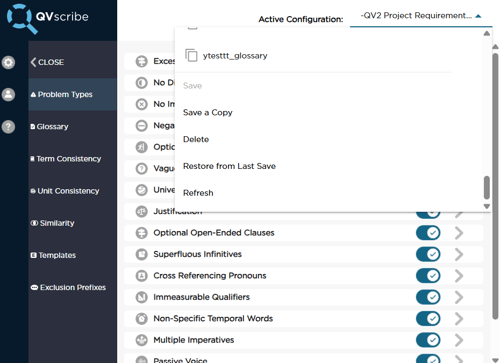Screen dimensions: 500x363
Task: Click the greyed Save option
Action: click(x=192, y=86)
